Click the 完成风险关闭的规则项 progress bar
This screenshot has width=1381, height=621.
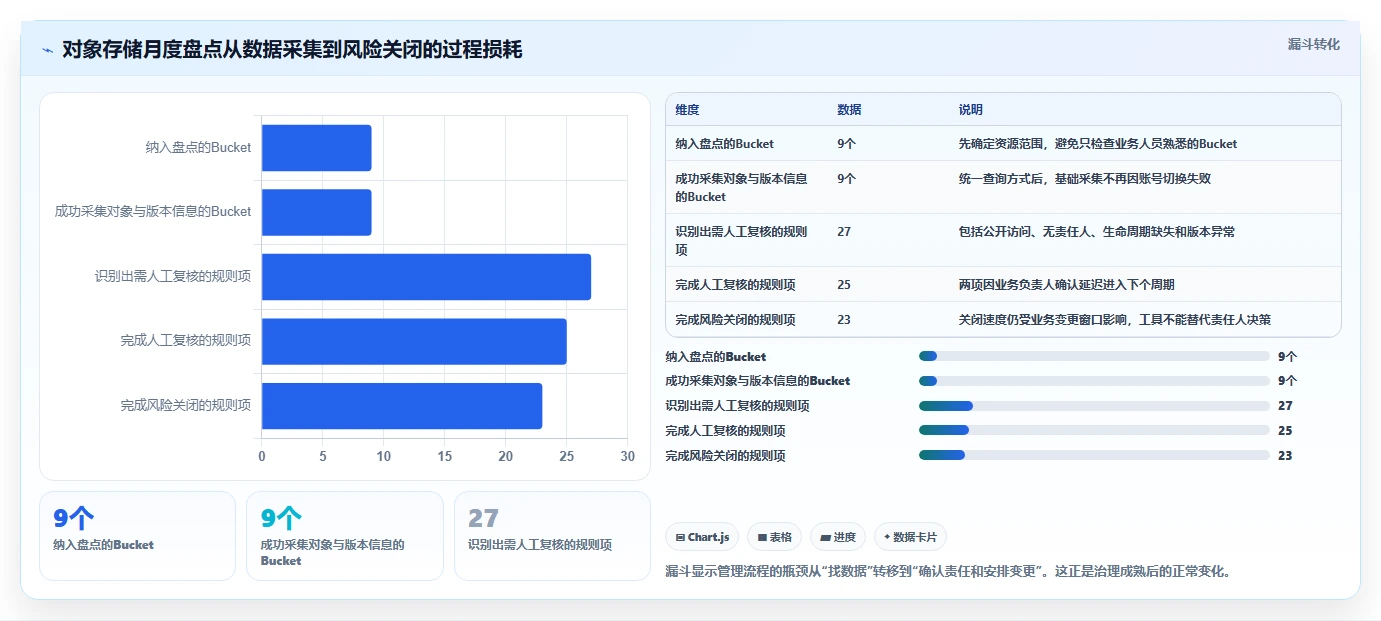(1094, 455)
